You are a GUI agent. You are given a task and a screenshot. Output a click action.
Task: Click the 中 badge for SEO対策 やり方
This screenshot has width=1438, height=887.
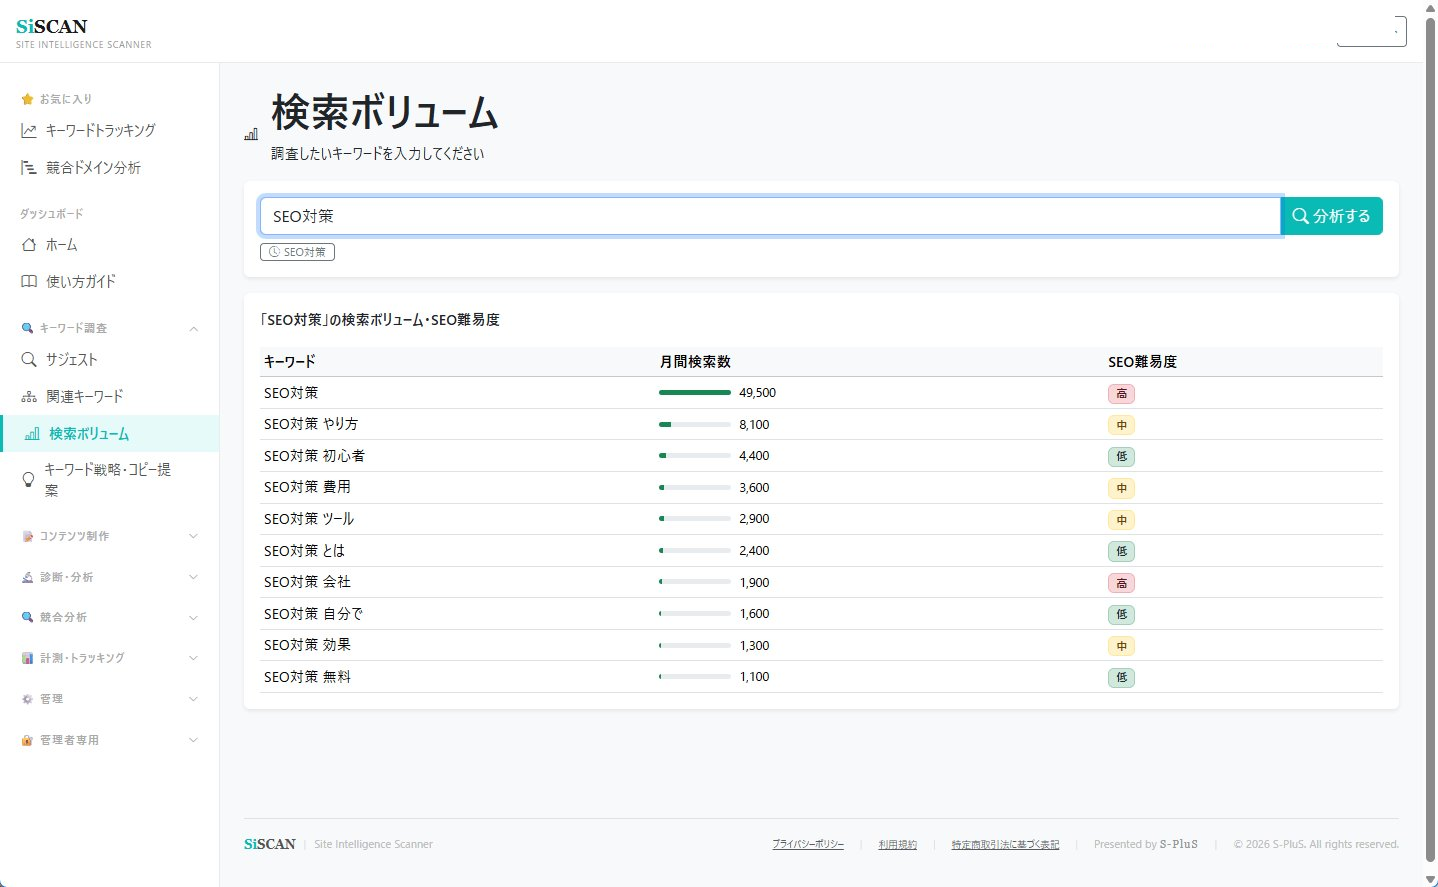coord(1121,425)
